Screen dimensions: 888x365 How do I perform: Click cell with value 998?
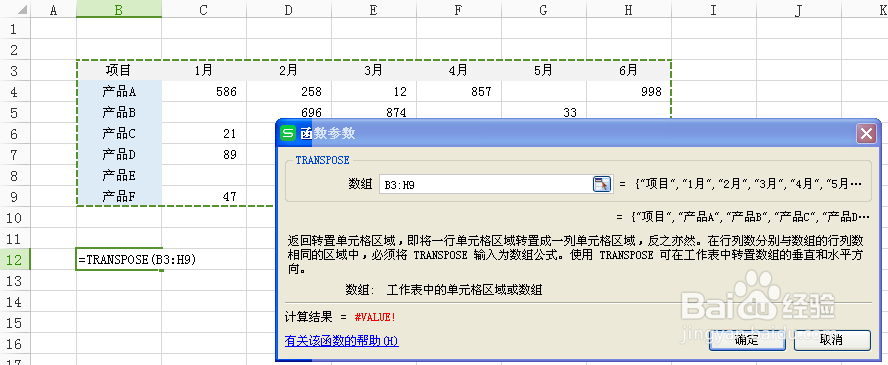tap(629, 91)
